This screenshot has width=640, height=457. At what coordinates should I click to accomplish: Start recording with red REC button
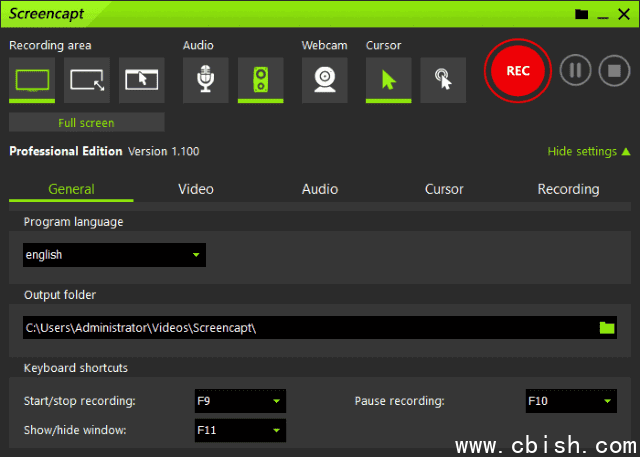click(517, 71)
